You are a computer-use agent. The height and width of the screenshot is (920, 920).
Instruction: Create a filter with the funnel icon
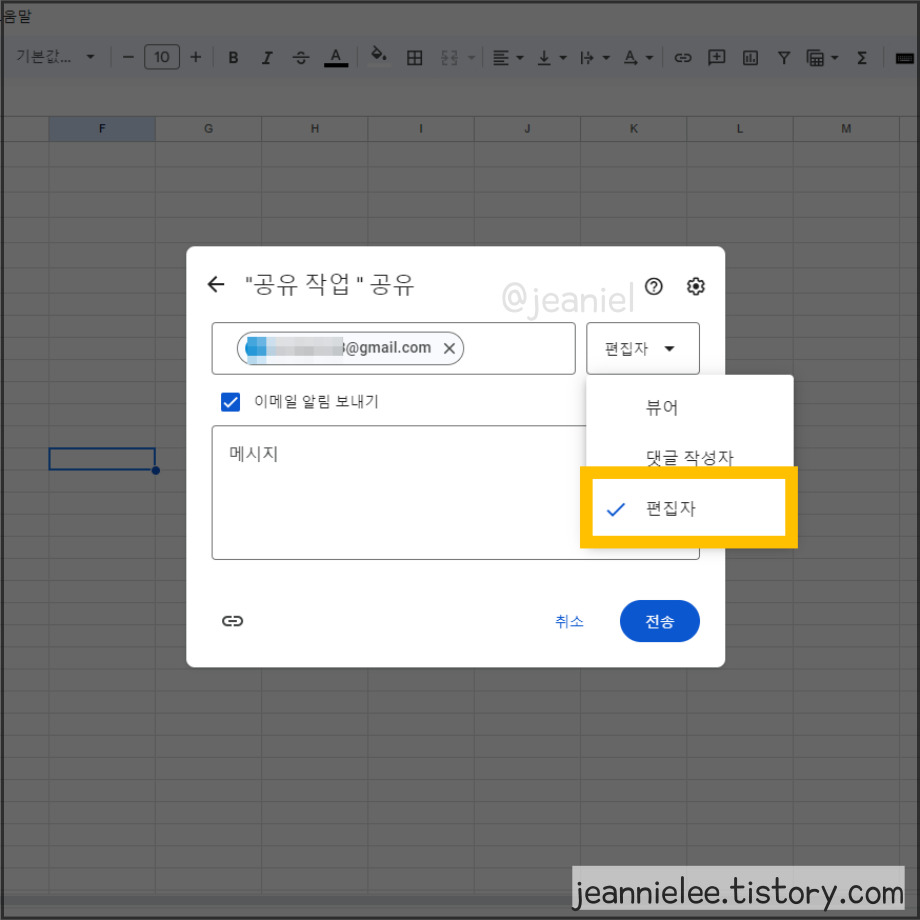coord(784,57)
